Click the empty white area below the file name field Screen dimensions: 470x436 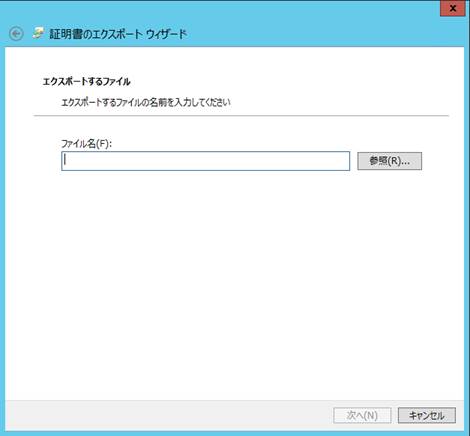(x=234, y=283)
